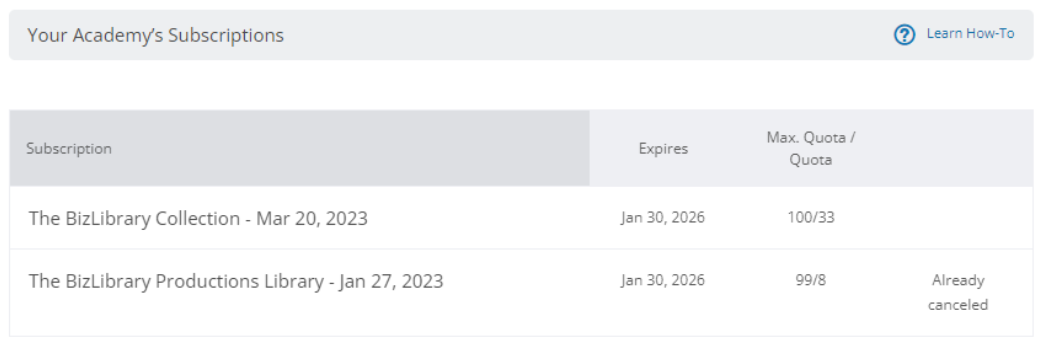The image size is (1060, 362).
Task: Open The BizLibrary Collection subscription
Action: 198,219
